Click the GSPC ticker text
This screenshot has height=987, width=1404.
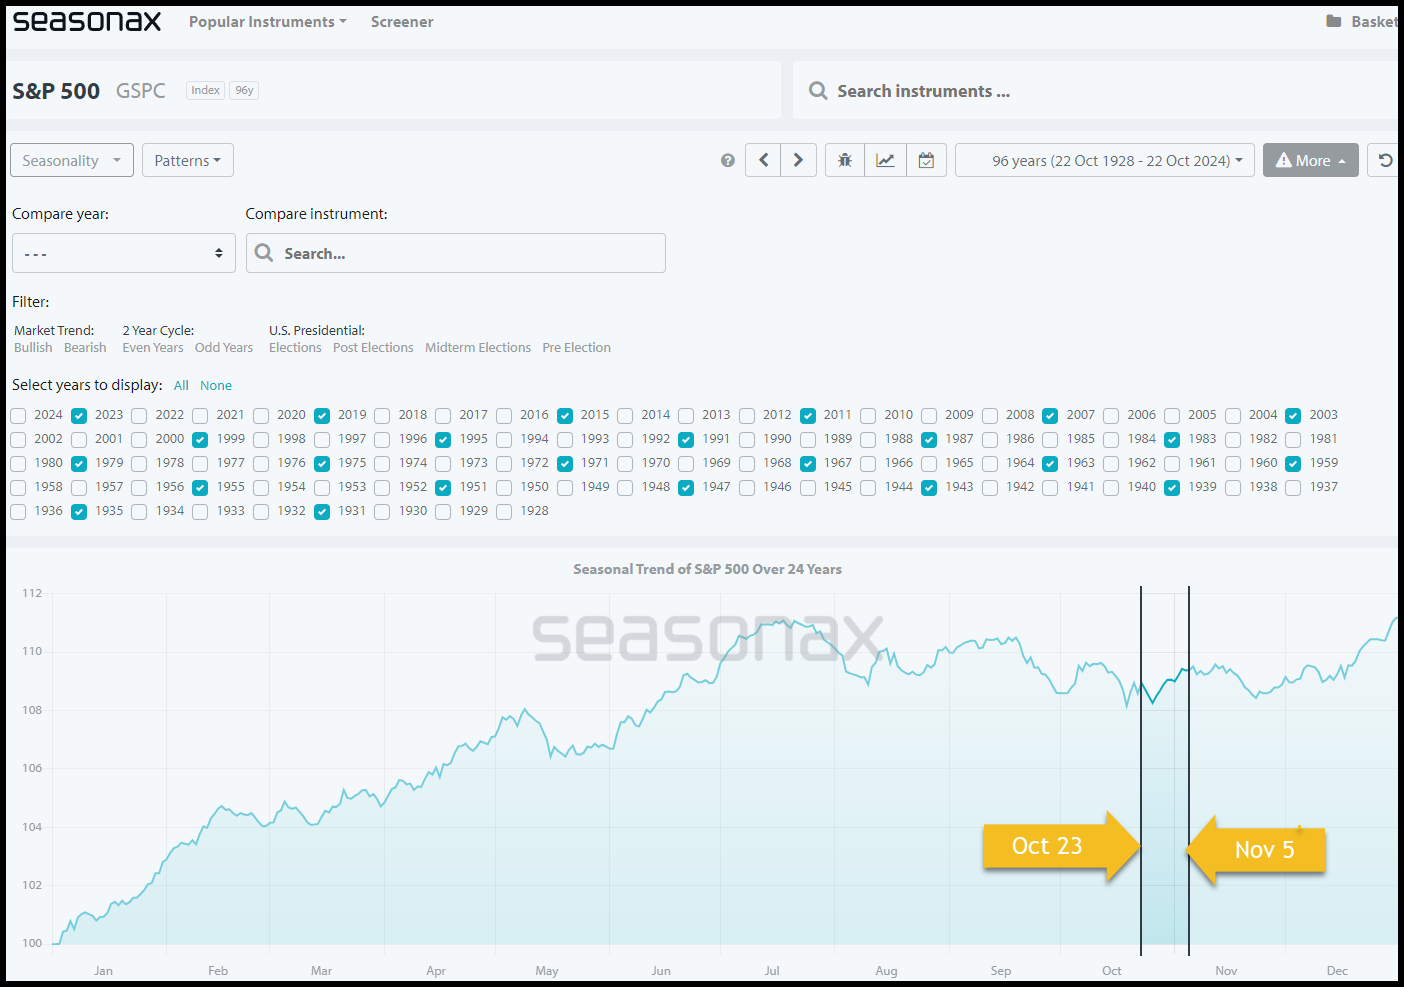coord(141,91)
